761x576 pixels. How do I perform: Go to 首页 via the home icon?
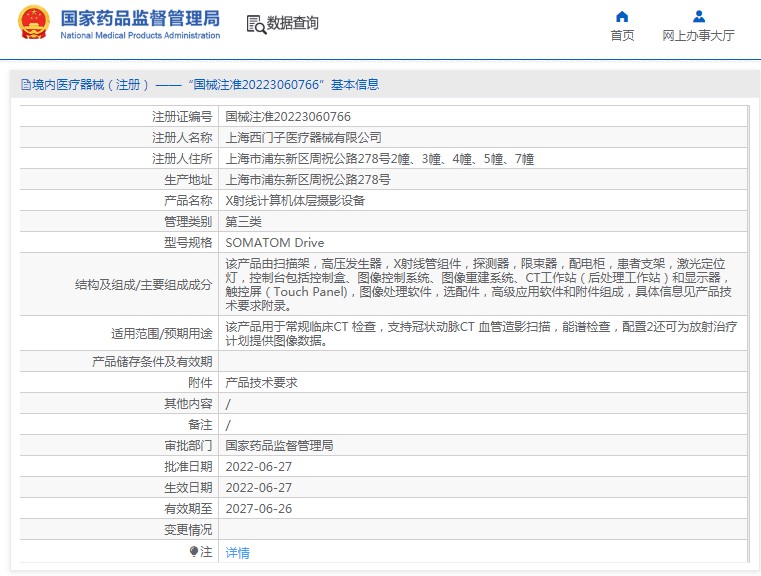tap(622, 17)
